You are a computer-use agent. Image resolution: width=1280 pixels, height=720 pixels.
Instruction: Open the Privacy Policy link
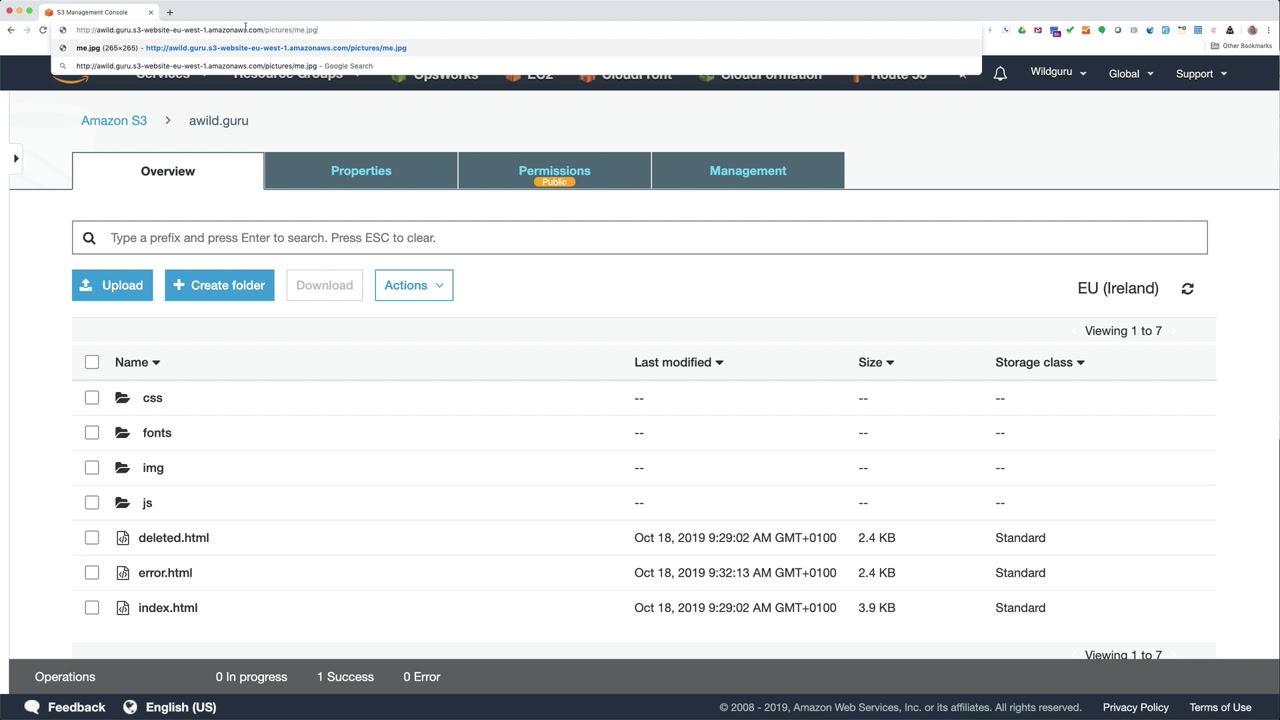click(x=1136, y=707)
